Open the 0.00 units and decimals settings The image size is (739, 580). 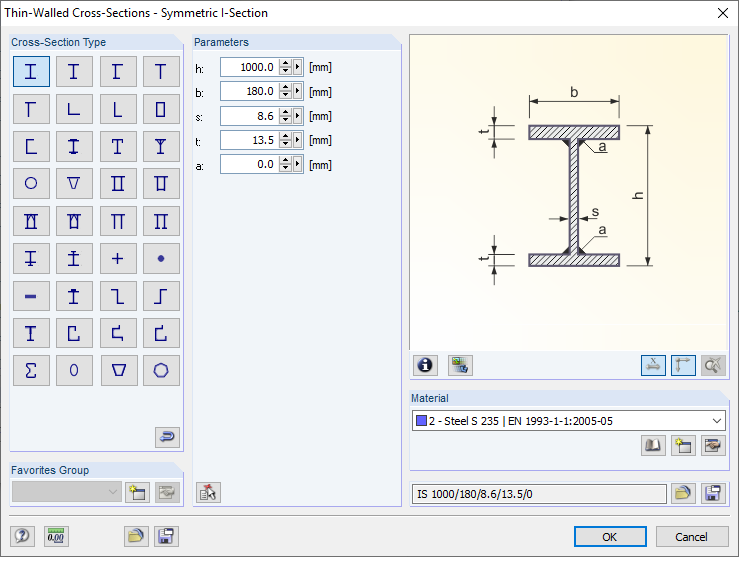pyautogui.click(x=56, y=536)
